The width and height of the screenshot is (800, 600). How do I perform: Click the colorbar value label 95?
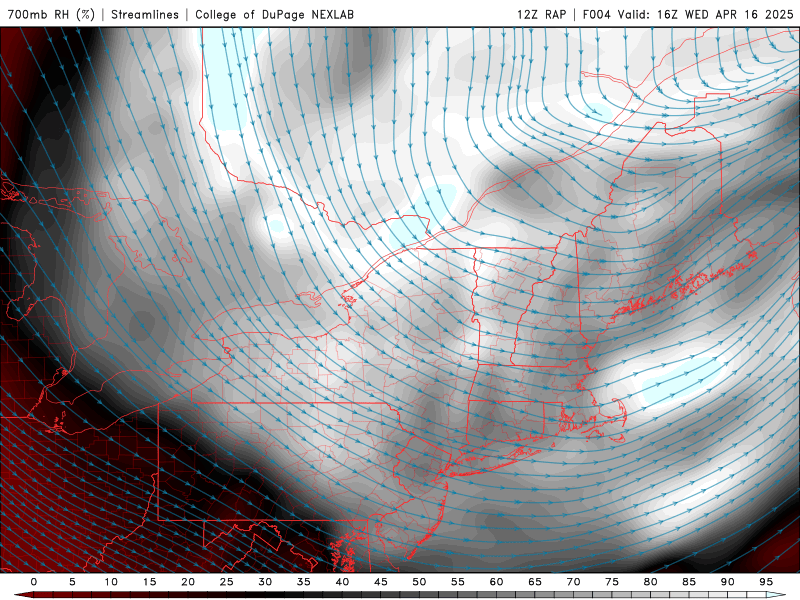[766, 582]
